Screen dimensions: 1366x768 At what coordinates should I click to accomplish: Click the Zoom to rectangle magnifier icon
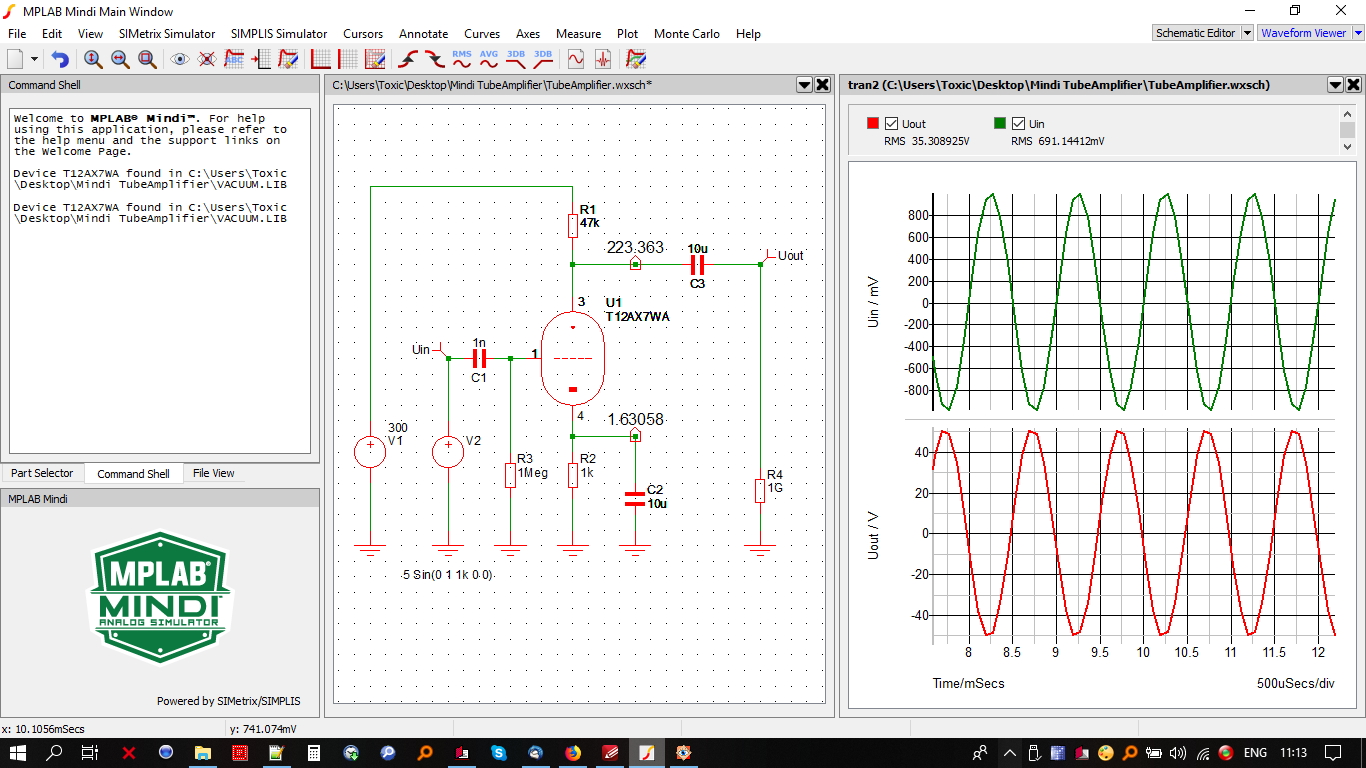147,59
